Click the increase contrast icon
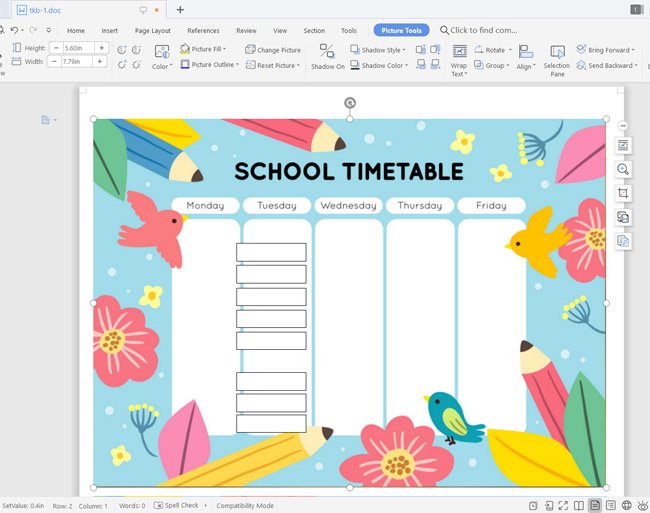The height and width of the screenshot is (513, 650). click(122, 50)
